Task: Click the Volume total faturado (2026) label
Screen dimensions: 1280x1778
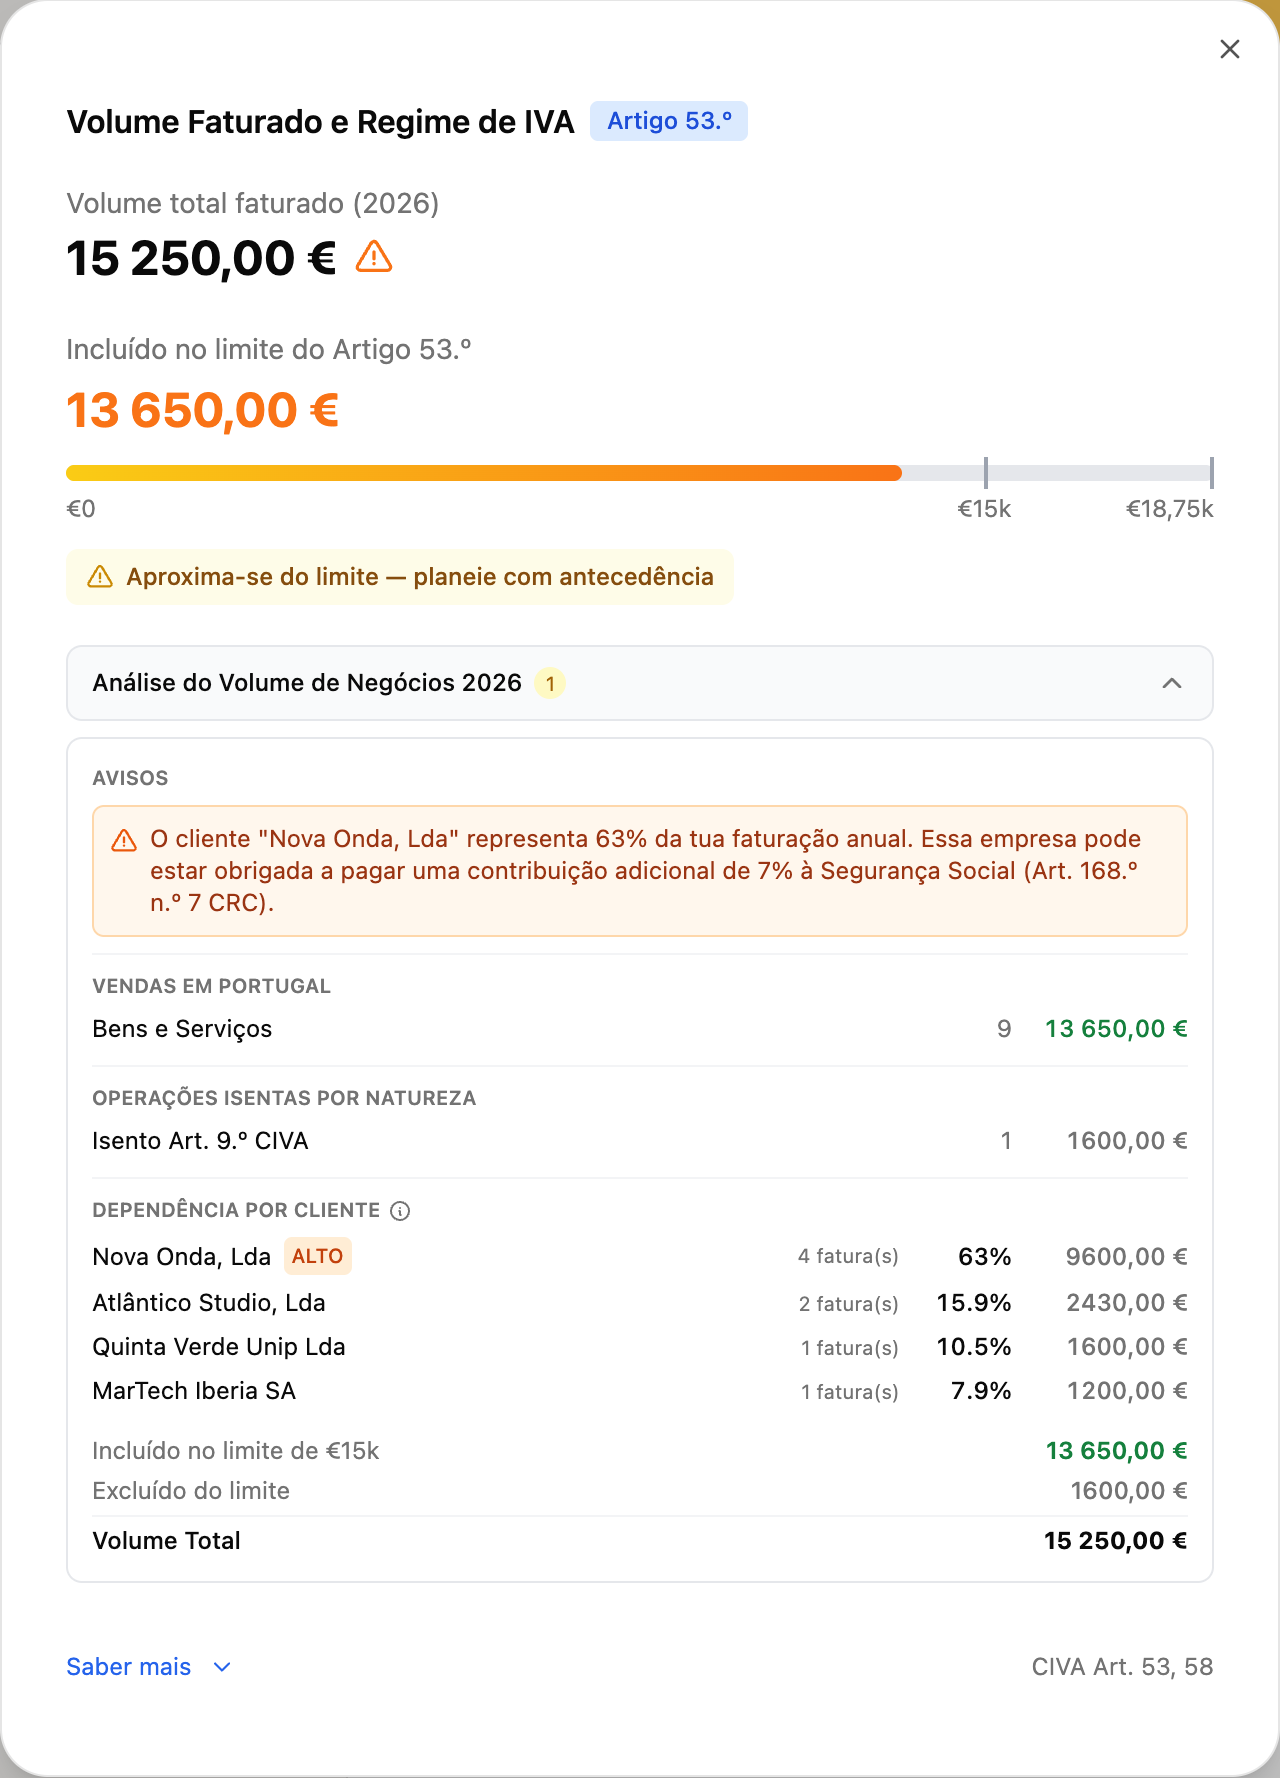Action: click(253, 204)
